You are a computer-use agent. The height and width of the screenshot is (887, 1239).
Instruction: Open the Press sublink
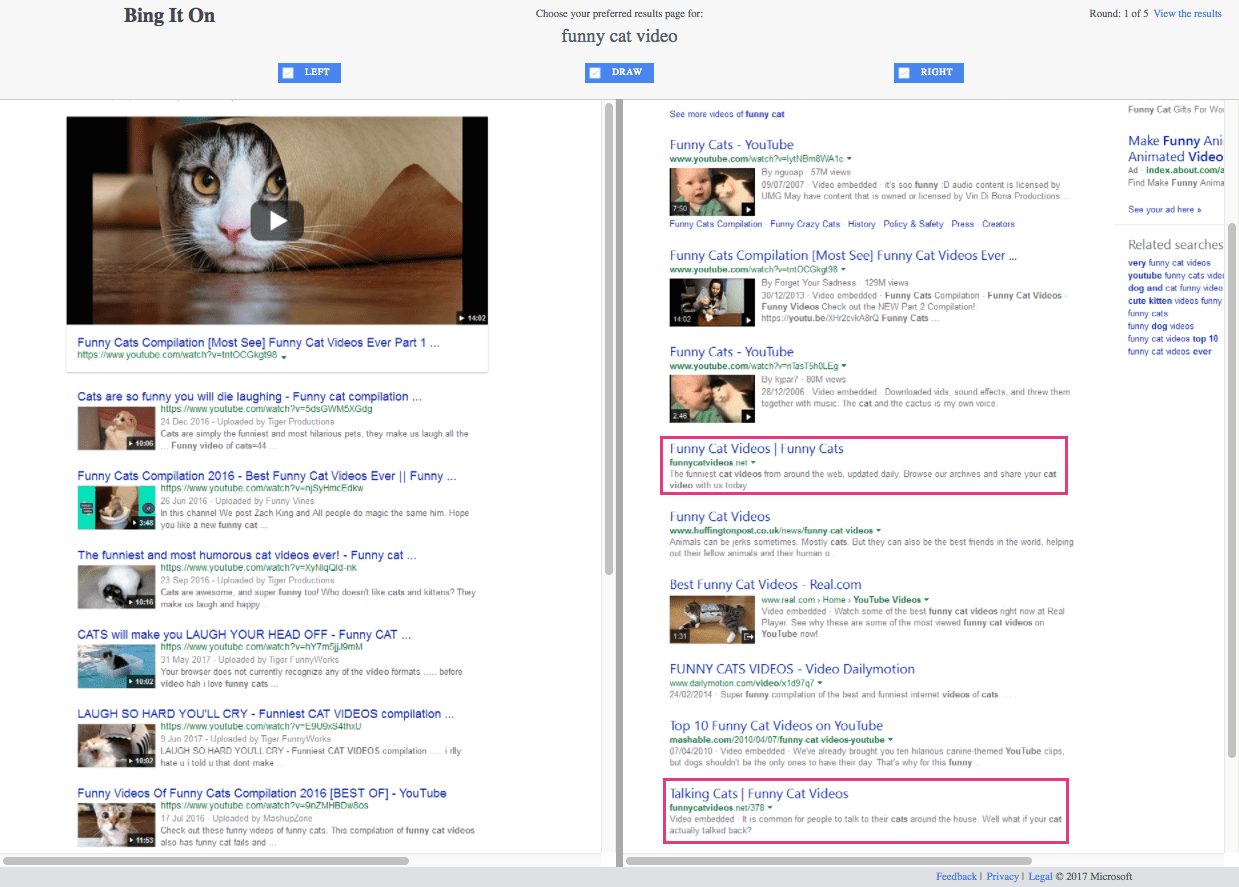point(962,224)
